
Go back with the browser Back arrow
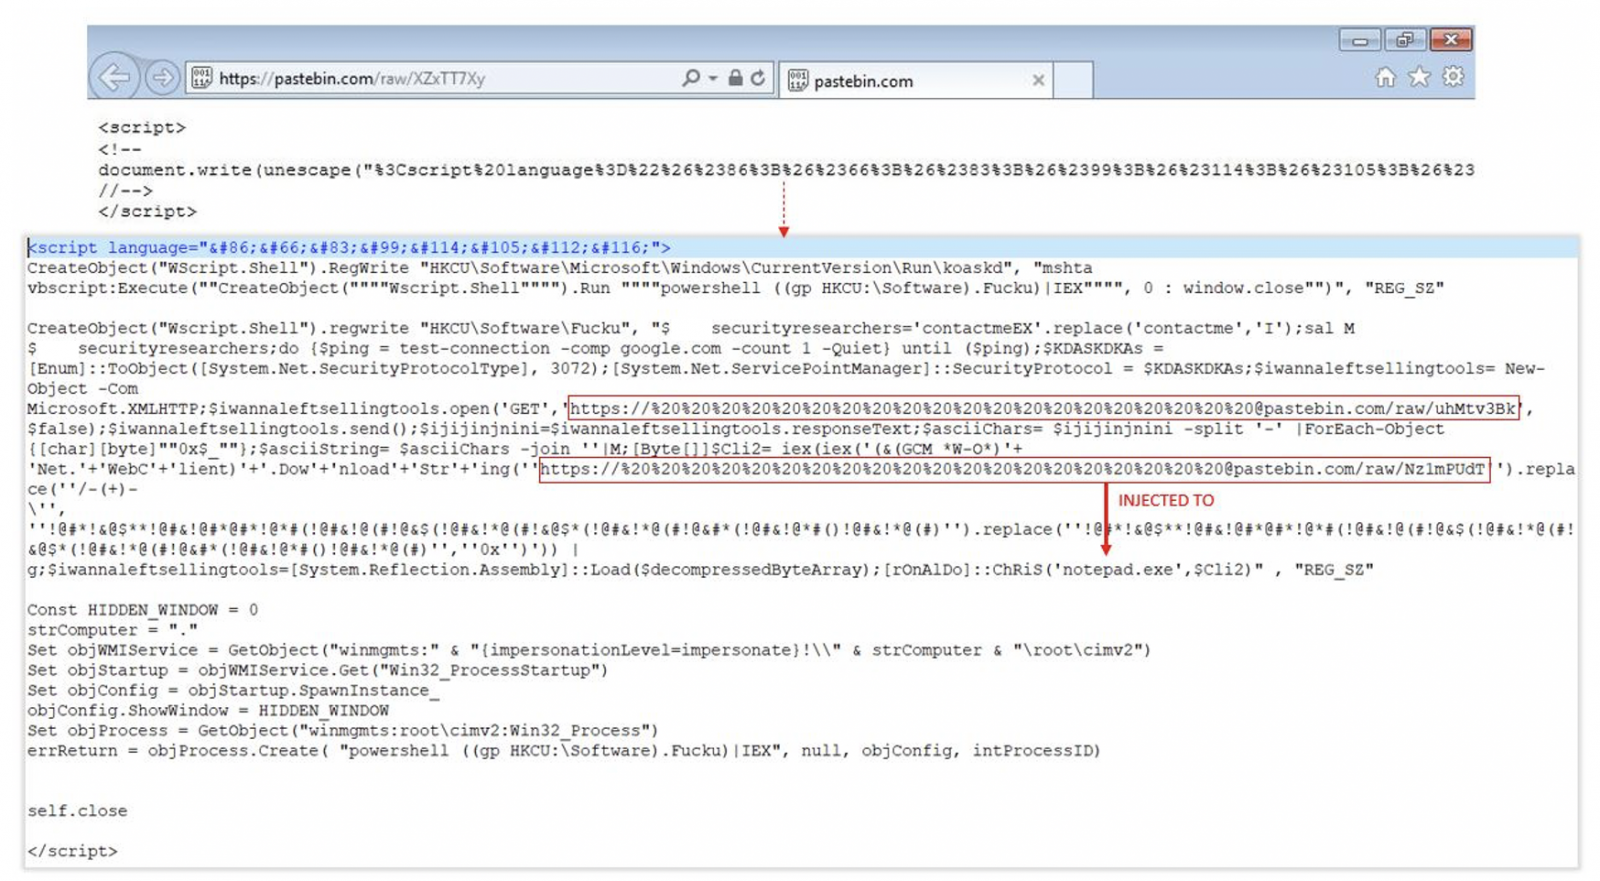pyautogui.click(x=114, y=77)
